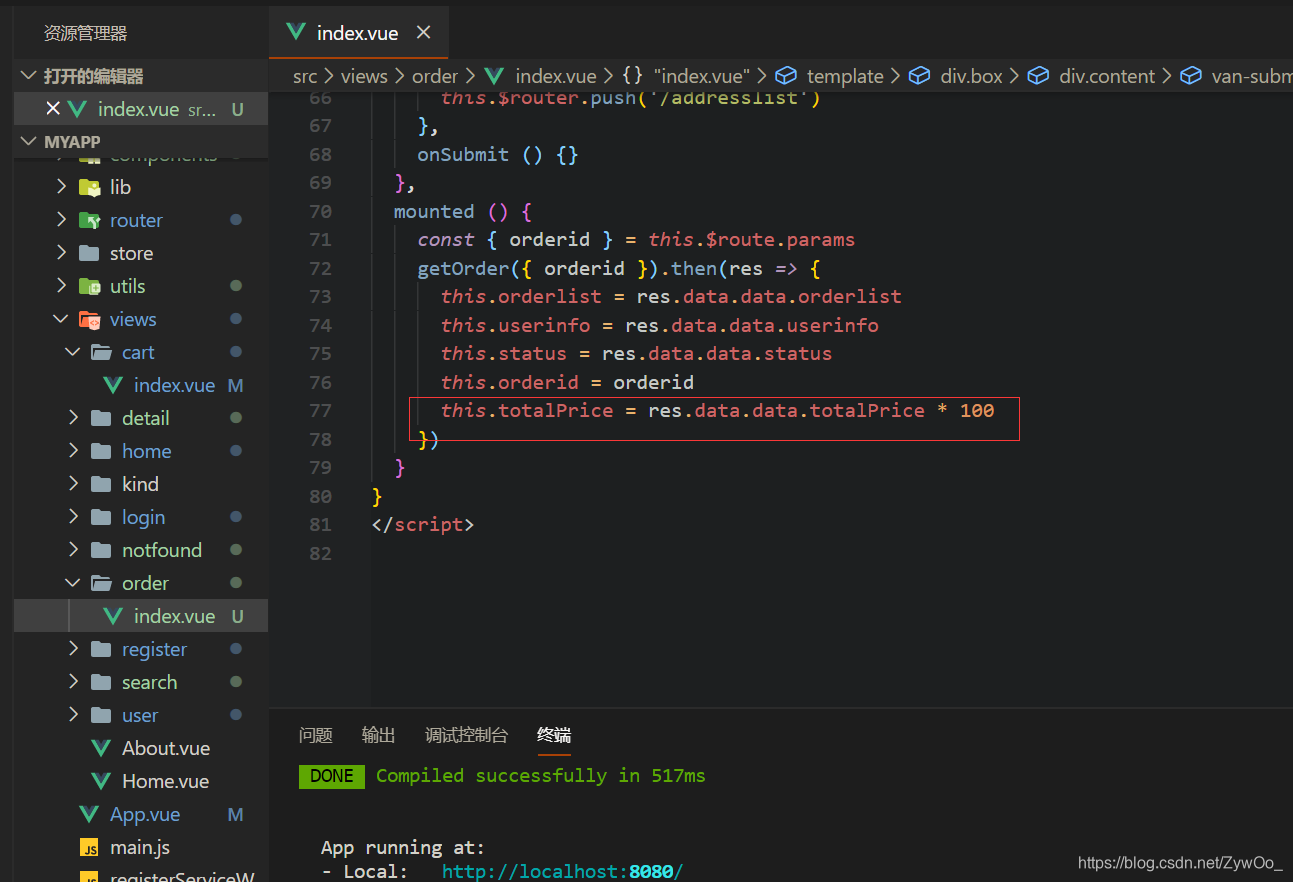1293x882 pixels.
Task: Click the store folder icon
Action: pos(90,253)
